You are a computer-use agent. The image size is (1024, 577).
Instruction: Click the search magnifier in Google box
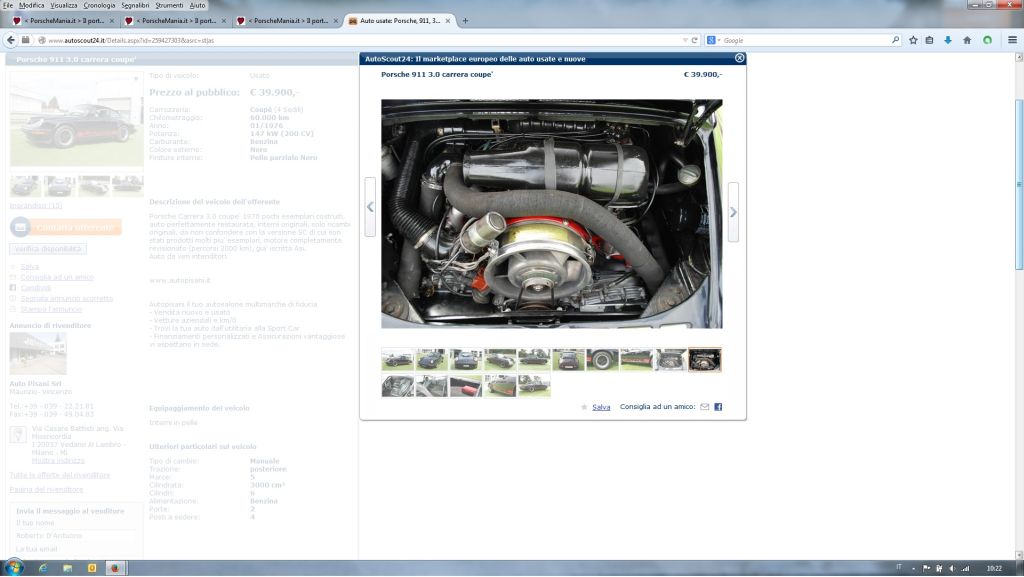point(895,40)
